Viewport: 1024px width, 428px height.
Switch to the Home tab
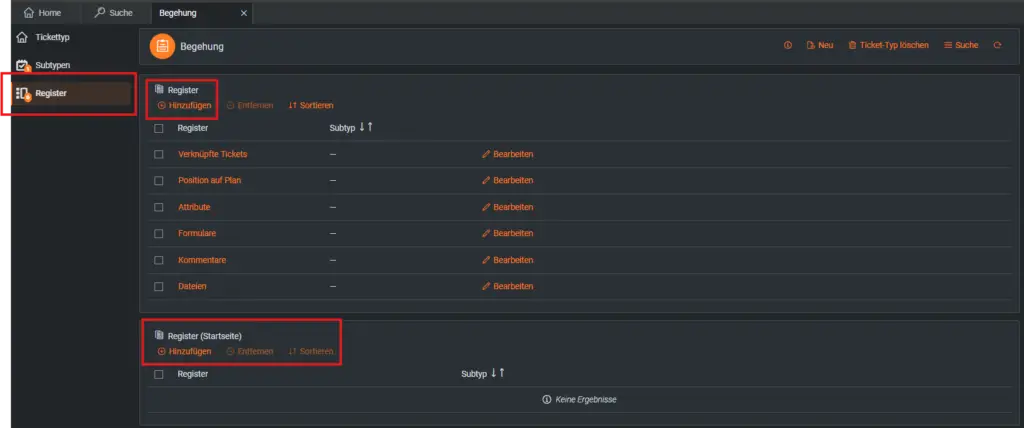point(42,13)
